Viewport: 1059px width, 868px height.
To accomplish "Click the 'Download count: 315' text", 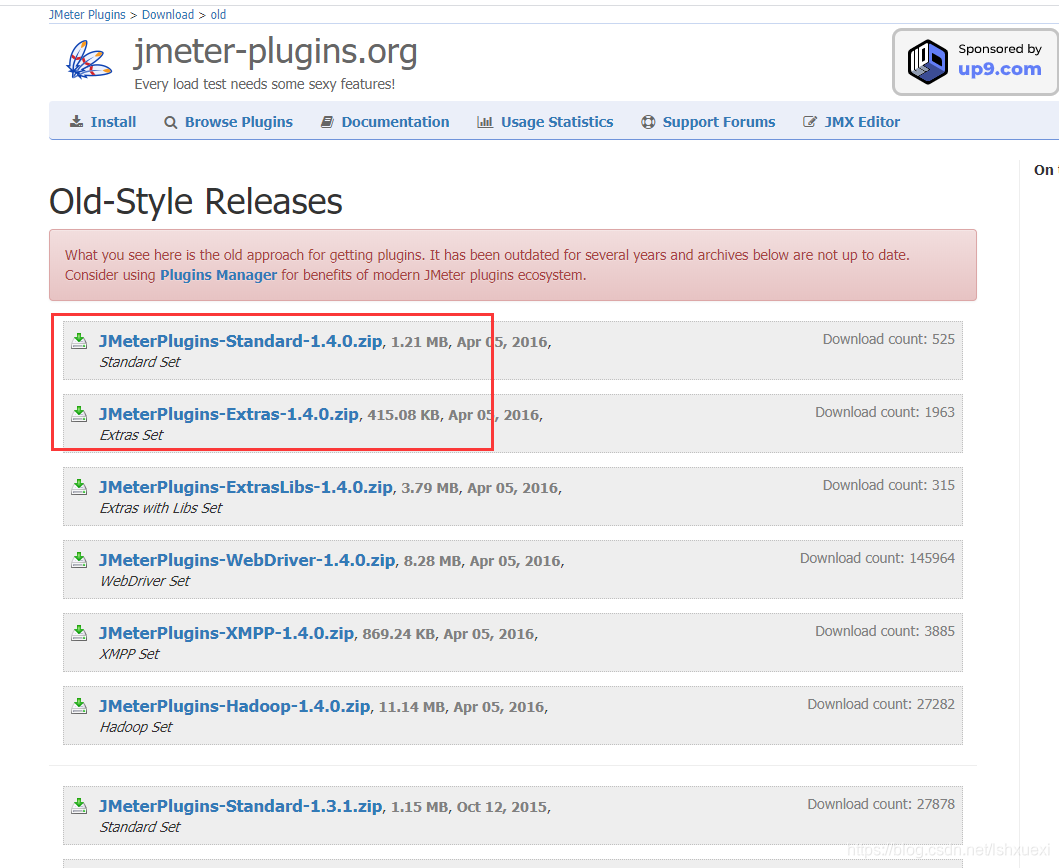I will (888, 485).
